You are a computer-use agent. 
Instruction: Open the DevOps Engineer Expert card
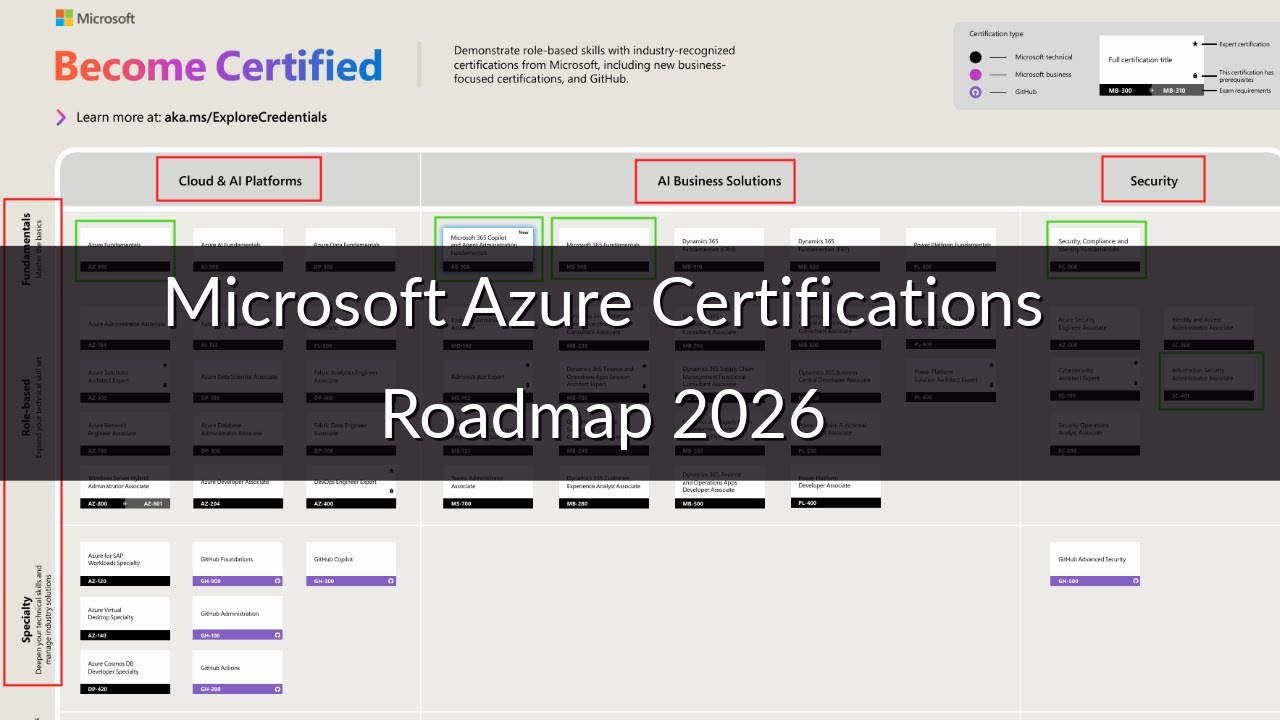[x=351, y=487]
